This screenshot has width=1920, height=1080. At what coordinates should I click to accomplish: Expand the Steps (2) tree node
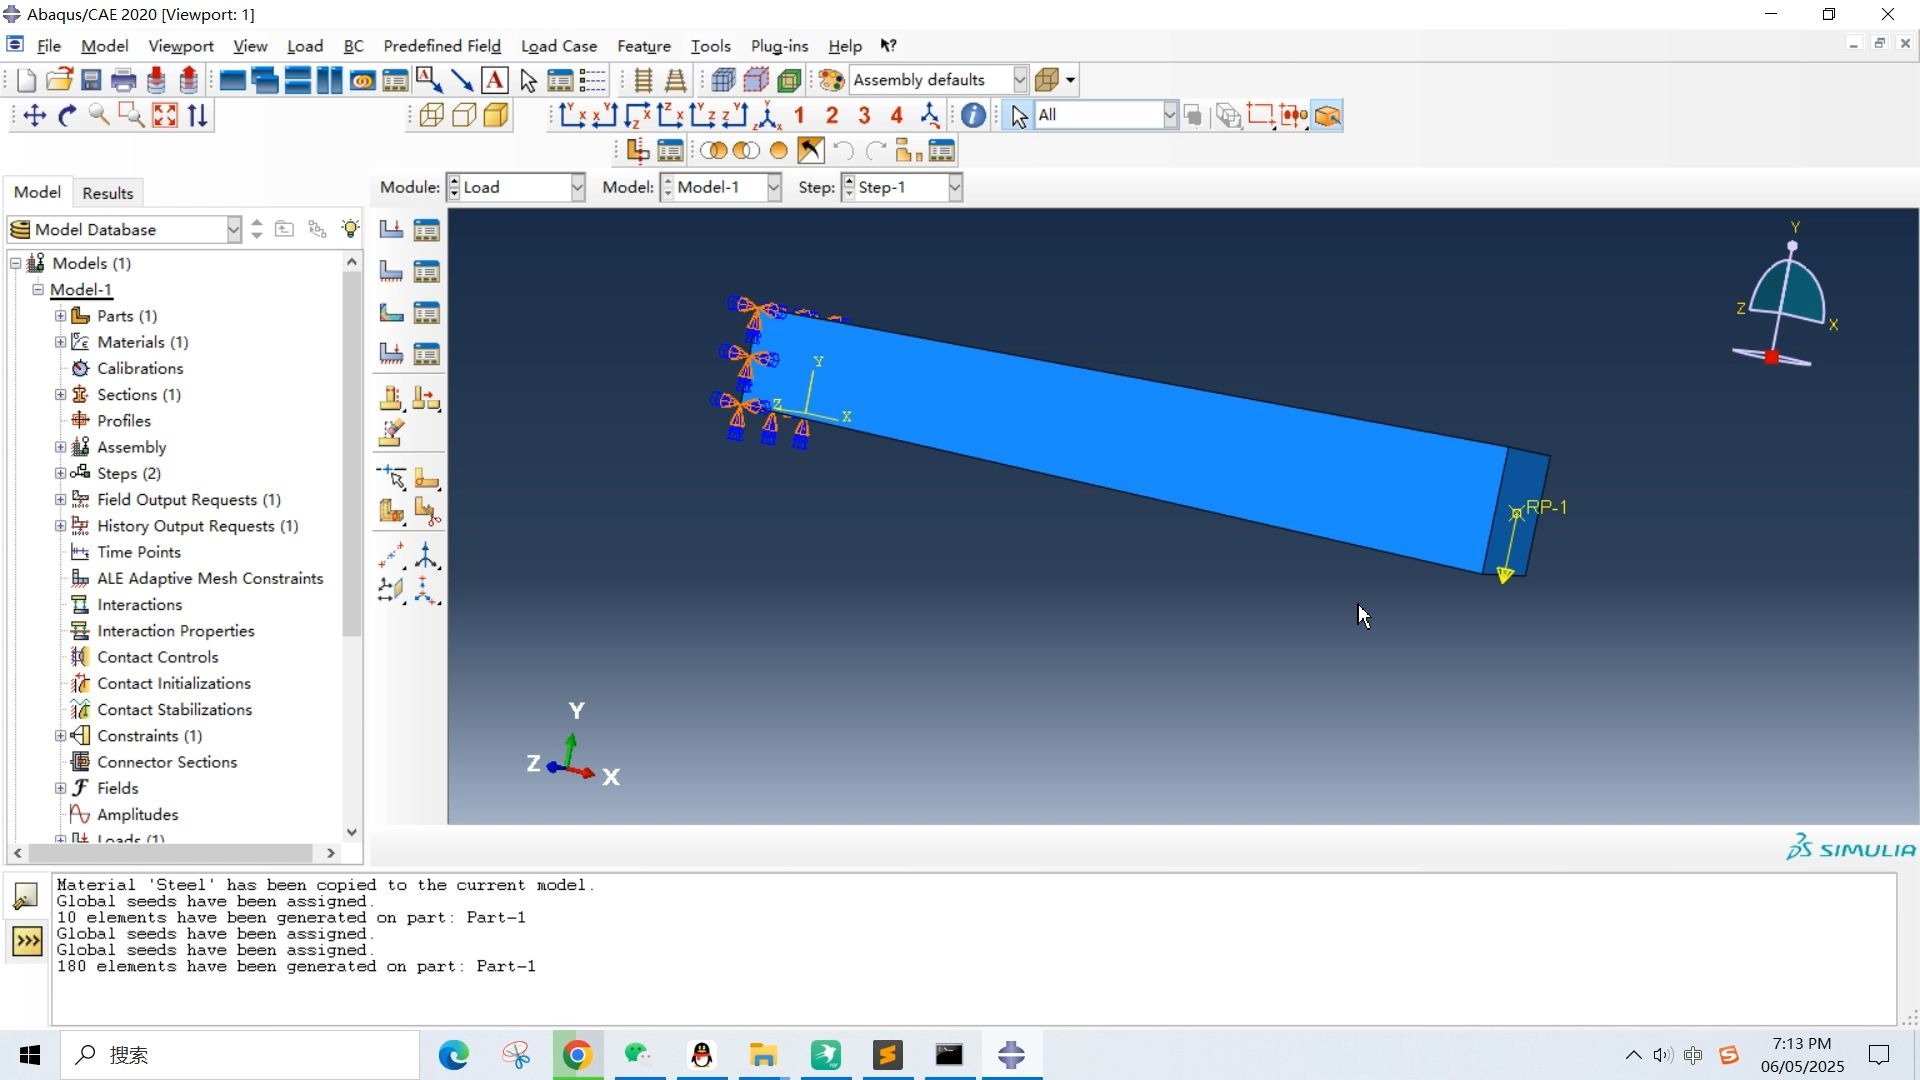point(60,473)
